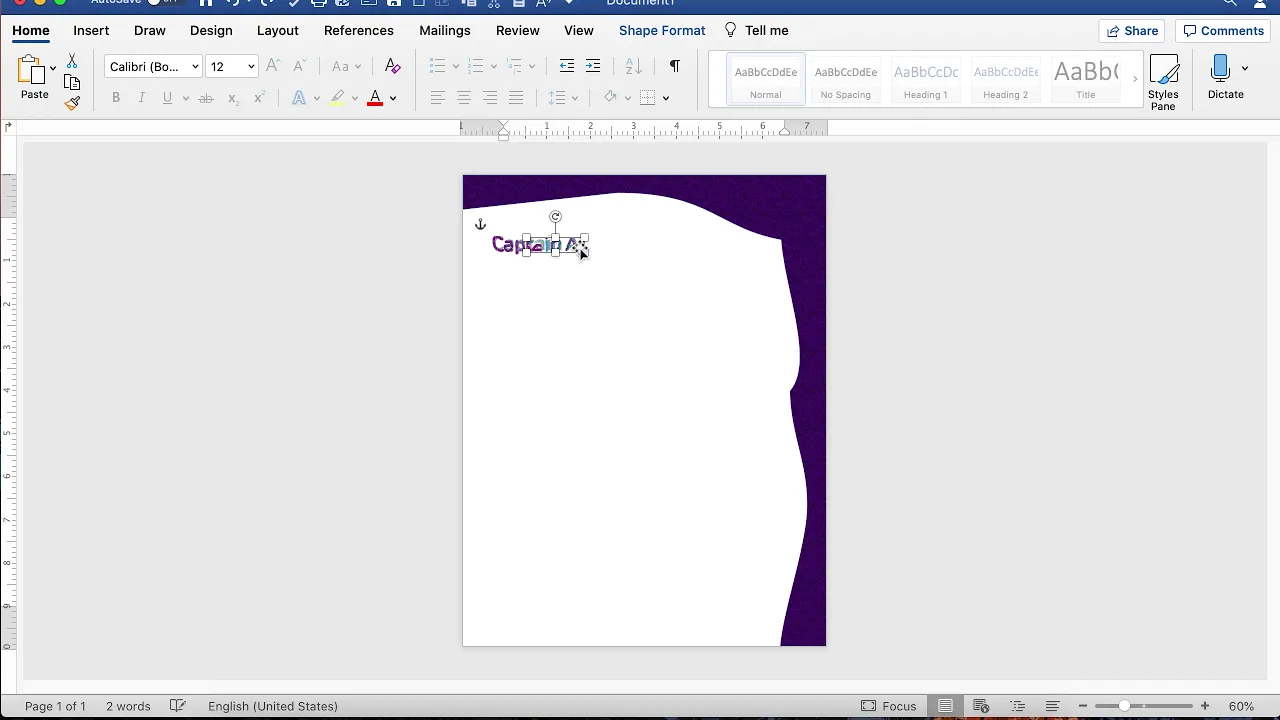Click Tell me search
The height and width of the screenshot is (720, 1280).
(757, 31)
